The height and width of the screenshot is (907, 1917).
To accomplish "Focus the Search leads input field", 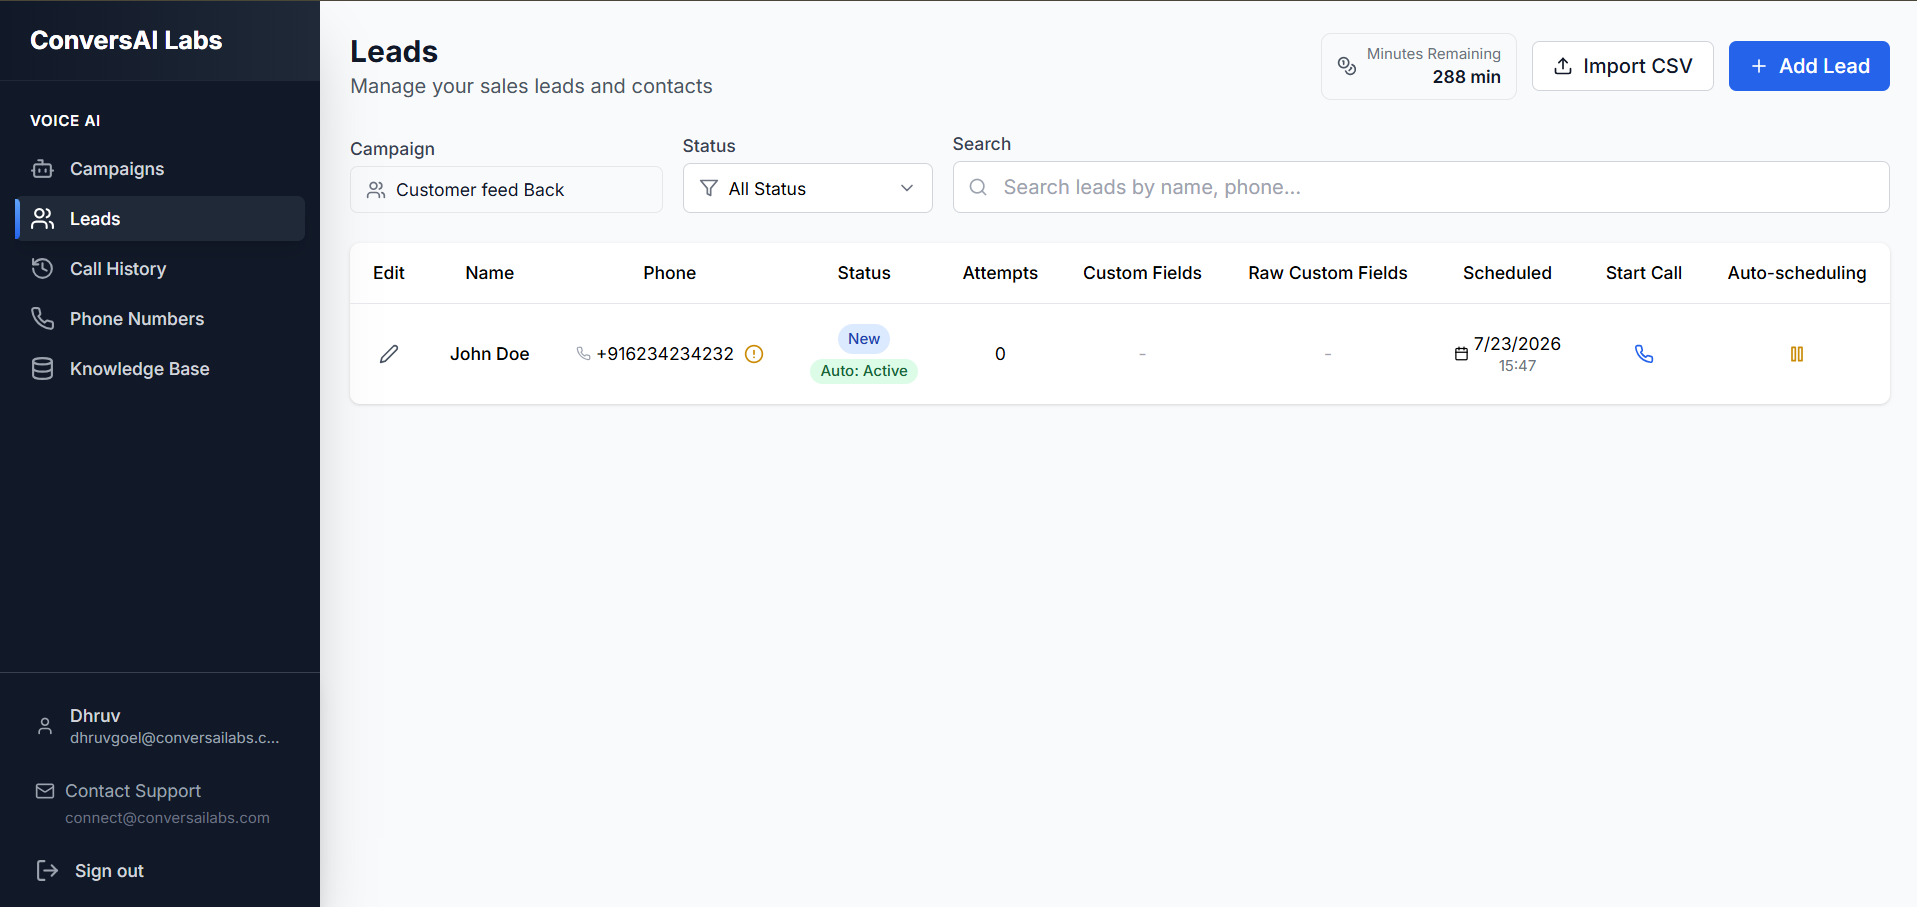I will (x=1421, y=187).
